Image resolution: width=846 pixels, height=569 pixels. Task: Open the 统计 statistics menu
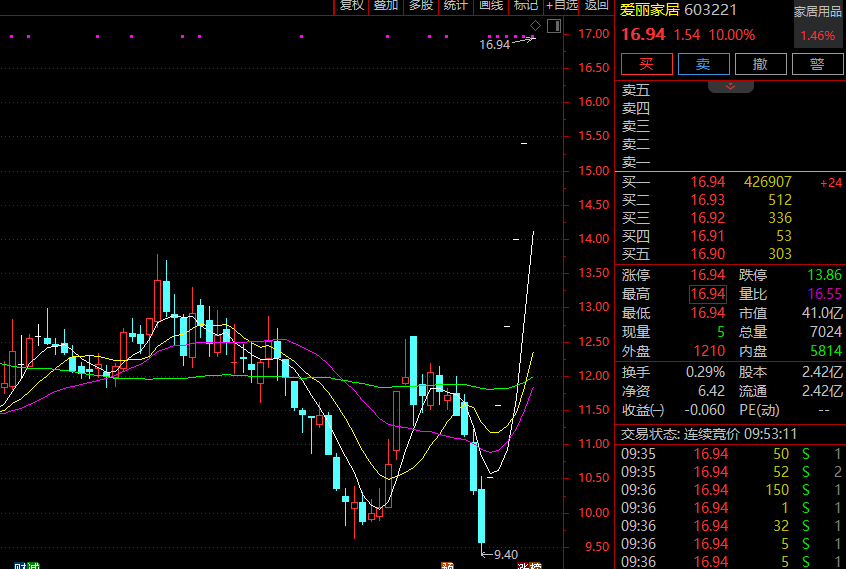[456, 5]
